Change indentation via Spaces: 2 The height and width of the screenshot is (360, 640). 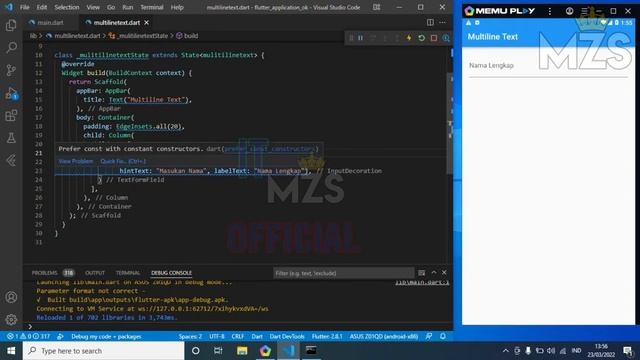(x=190, y=336)
